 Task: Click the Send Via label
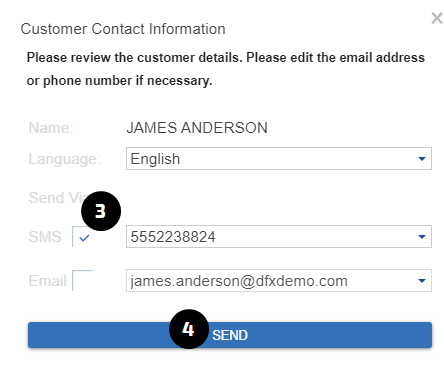[57, 198]
